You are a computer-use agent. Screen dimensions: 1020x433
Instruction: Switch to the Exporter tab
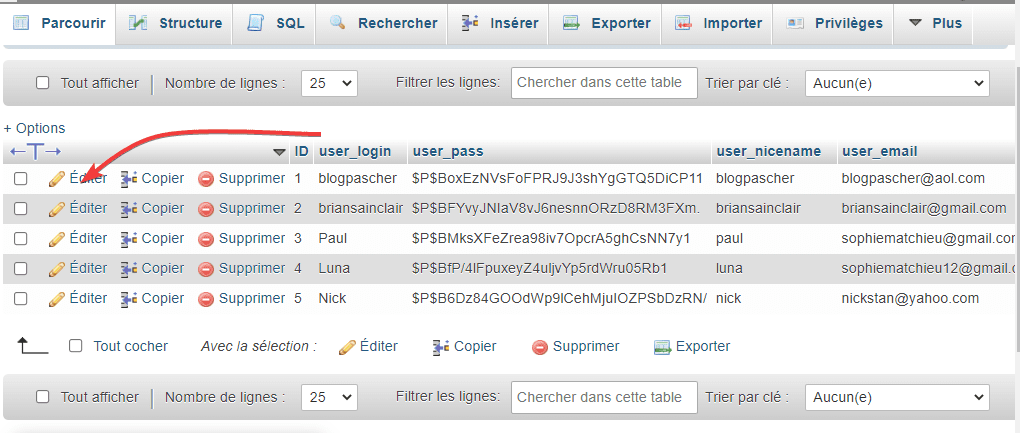[x=606, y=23]
